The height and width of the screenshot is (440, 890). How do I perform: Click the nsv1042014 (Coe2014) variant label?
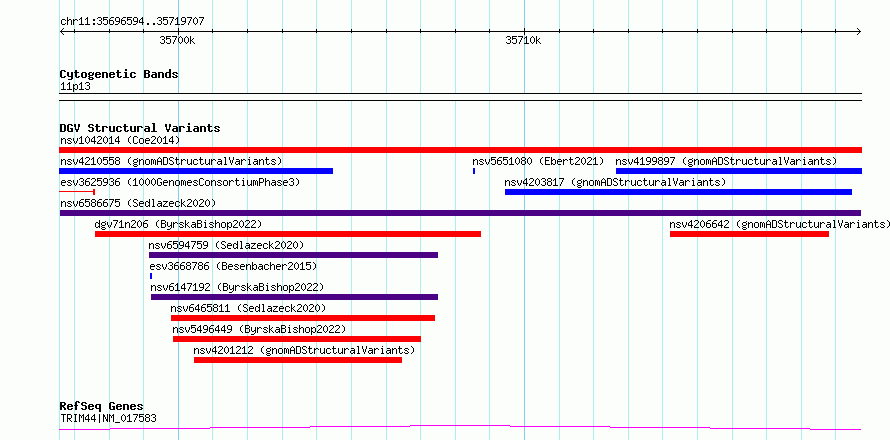120,140
